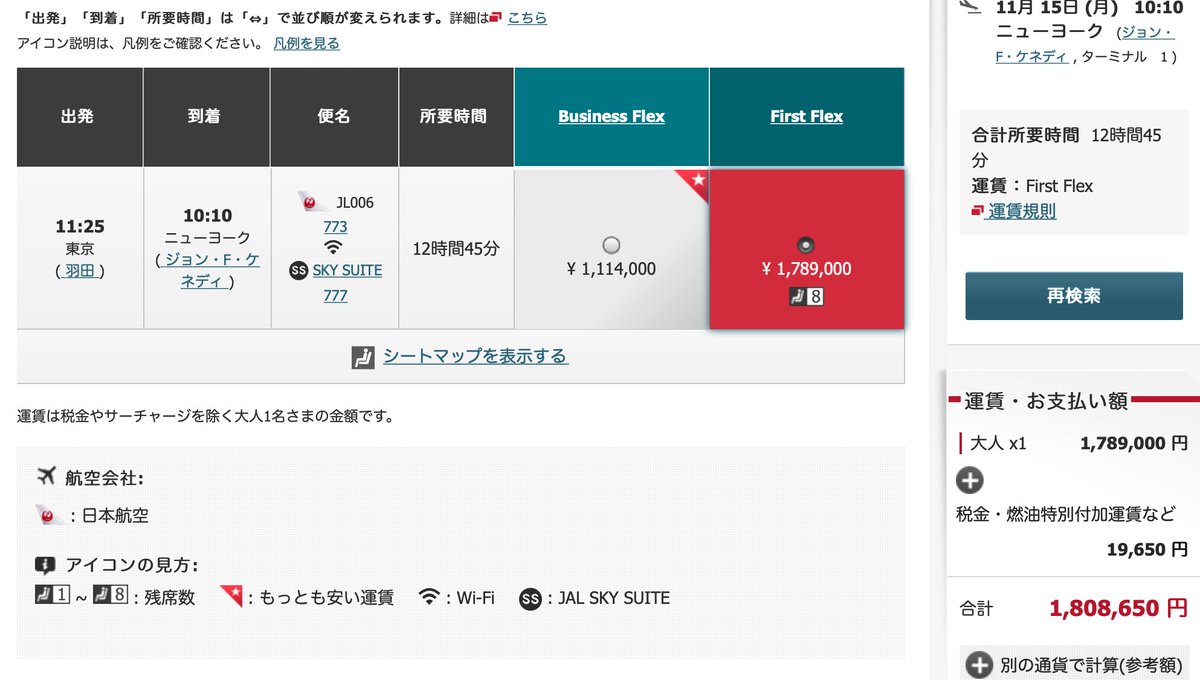Click the lowest fare legend ribbon icon
The height and width of the screenshot is (680, 1200).
(232, 597)
